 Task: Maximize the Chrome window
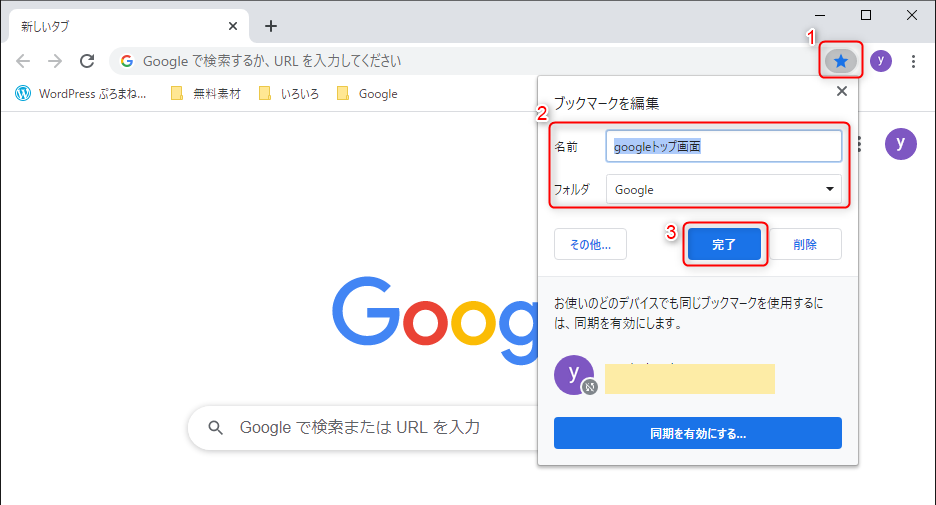(x=866, y=16)
